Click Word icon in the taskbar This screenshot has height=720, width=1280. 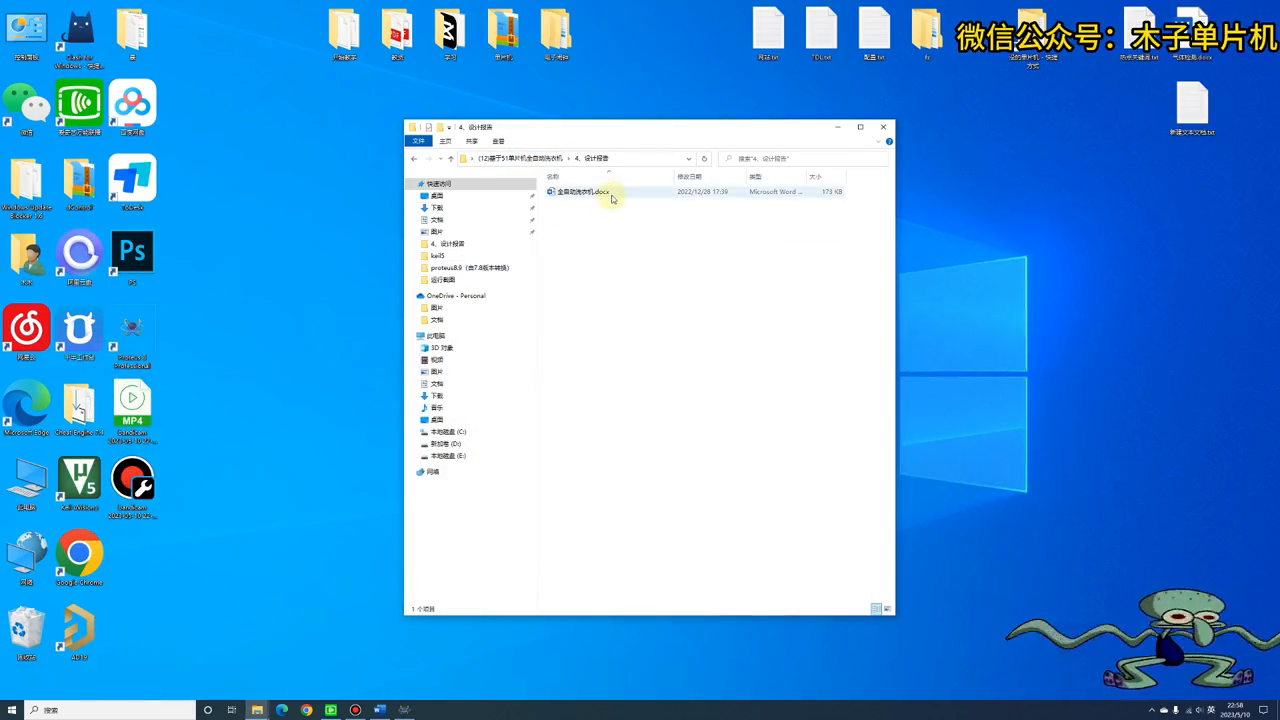380,710
